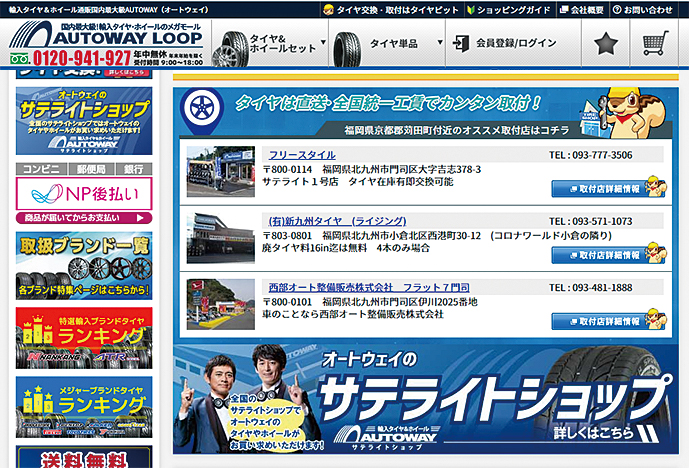Expand the タイヤ&ホイールセット dropdown arrow
689x468 pixels.
pos(323,42)
